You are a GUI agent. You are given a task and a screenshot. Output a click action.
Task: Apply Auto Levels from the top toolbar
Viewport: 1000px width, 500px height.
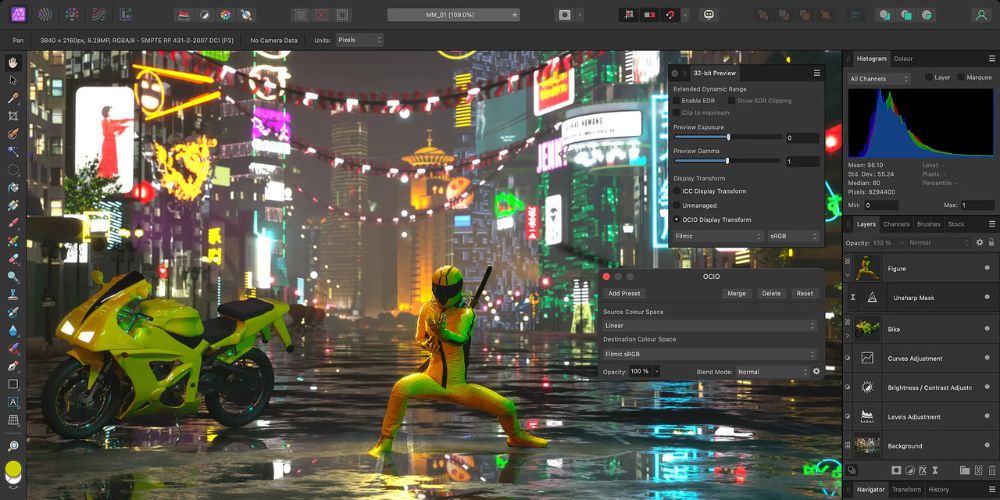pos(184,14)
